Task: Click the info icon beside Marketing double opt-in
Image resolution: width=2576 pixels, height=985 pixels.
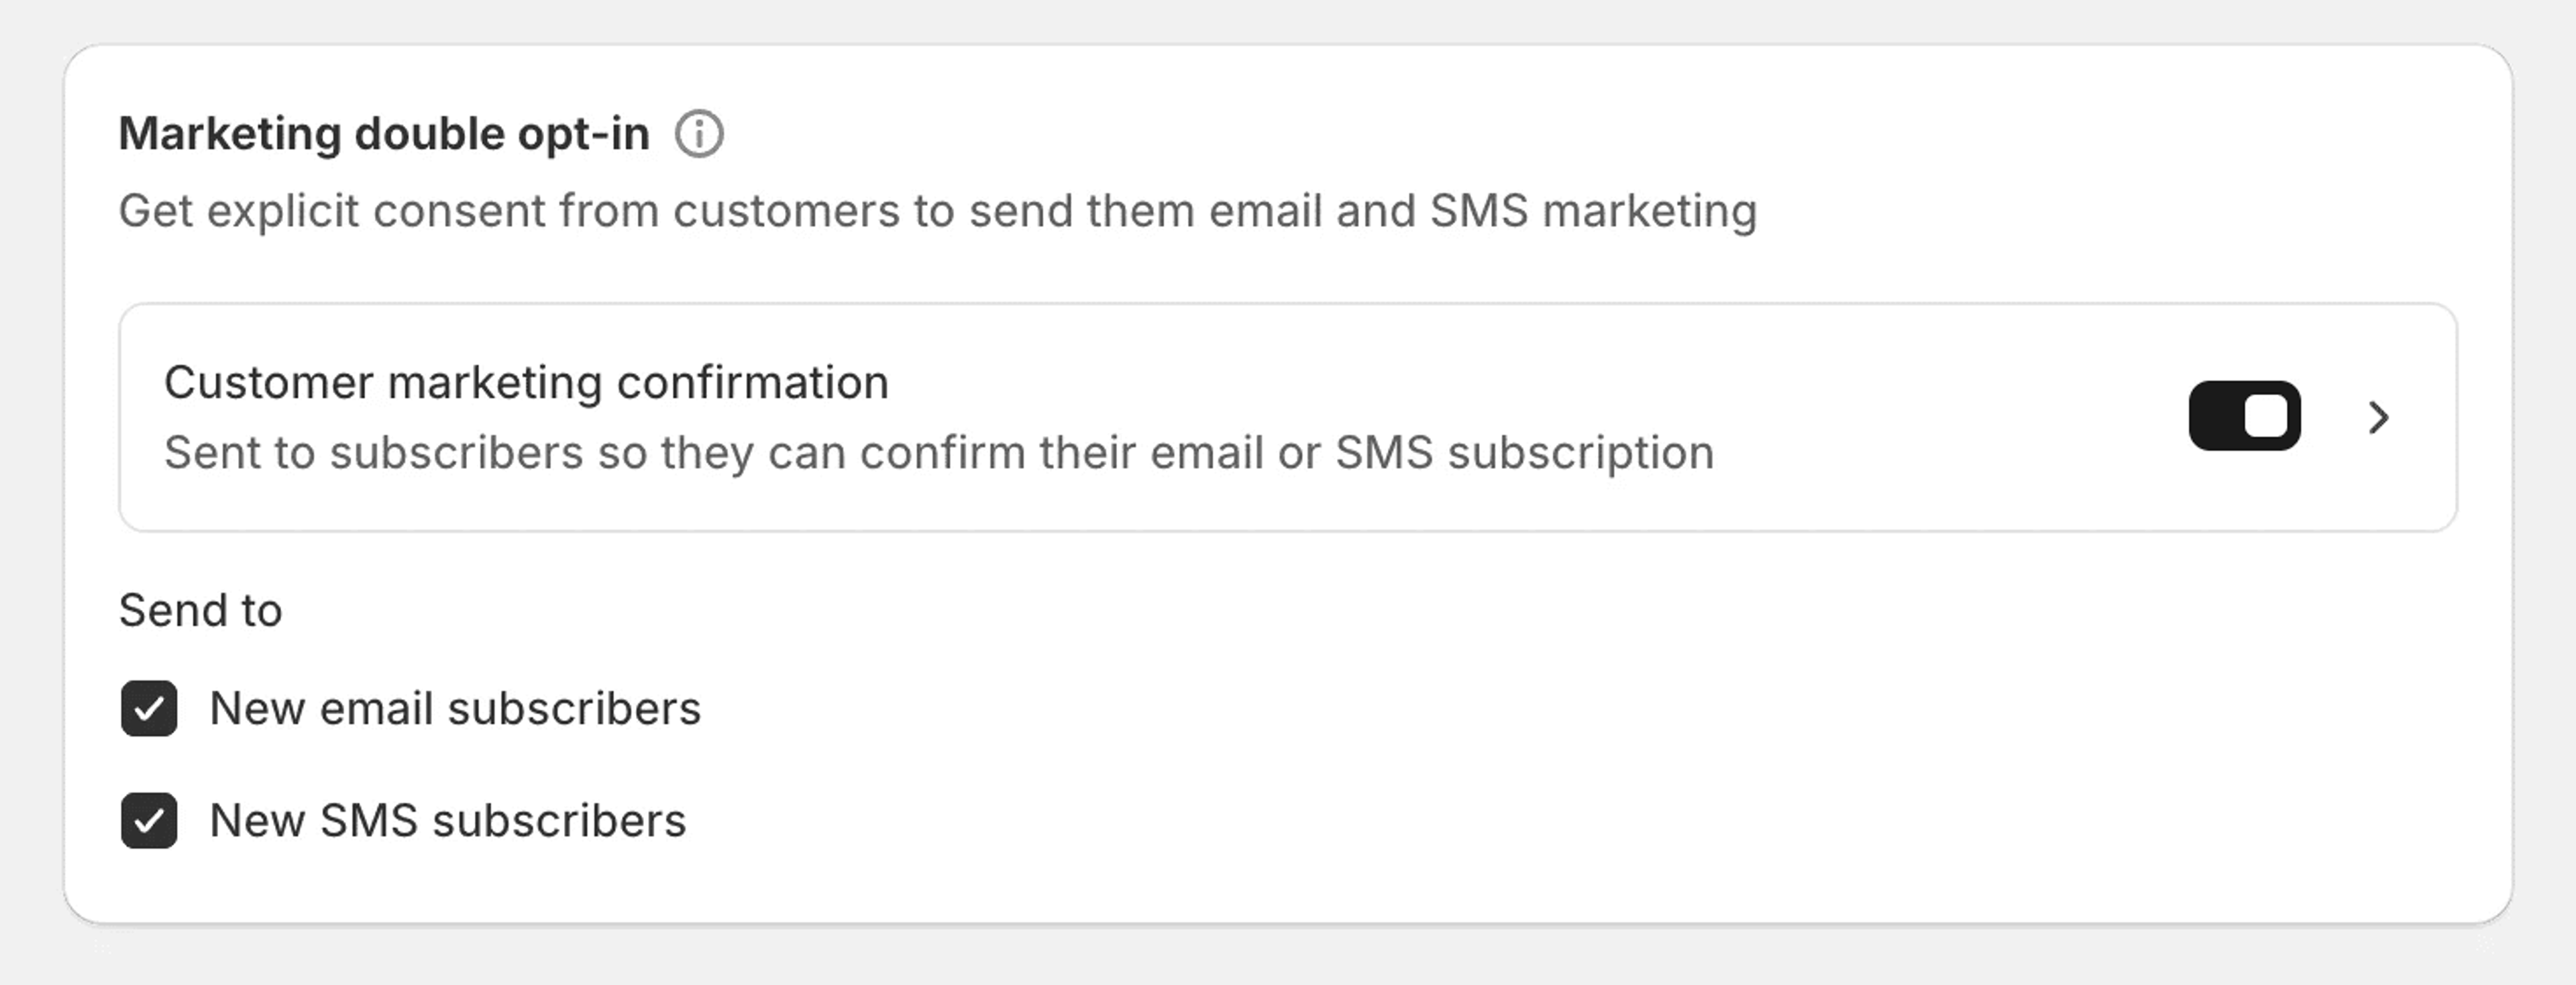Action: click(699, 134)
